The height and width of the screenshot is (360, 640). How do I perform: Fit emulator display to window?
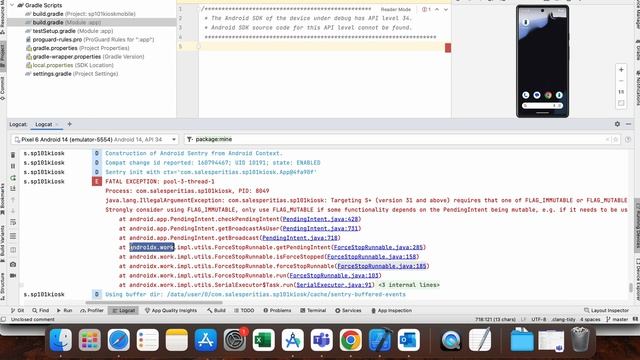(621, 103)
